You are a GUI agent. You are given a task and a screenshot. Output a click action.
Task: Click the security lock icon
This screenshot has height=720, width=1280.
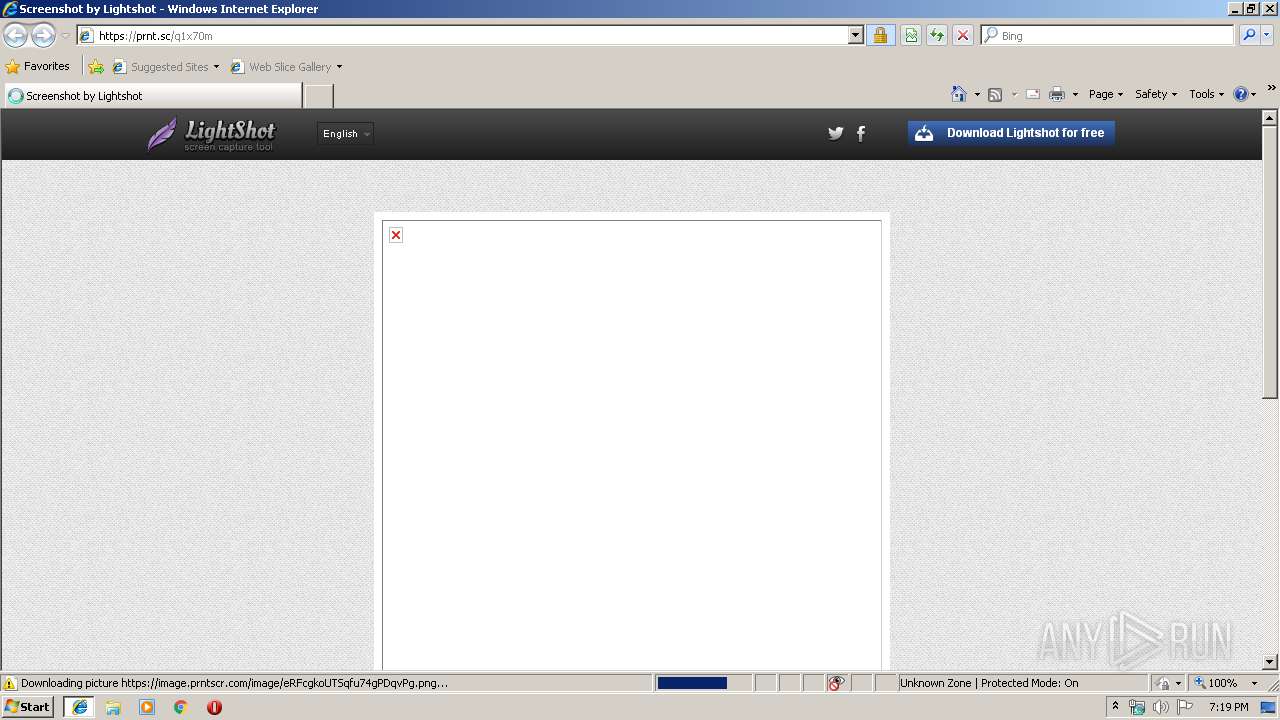[880, 36]
